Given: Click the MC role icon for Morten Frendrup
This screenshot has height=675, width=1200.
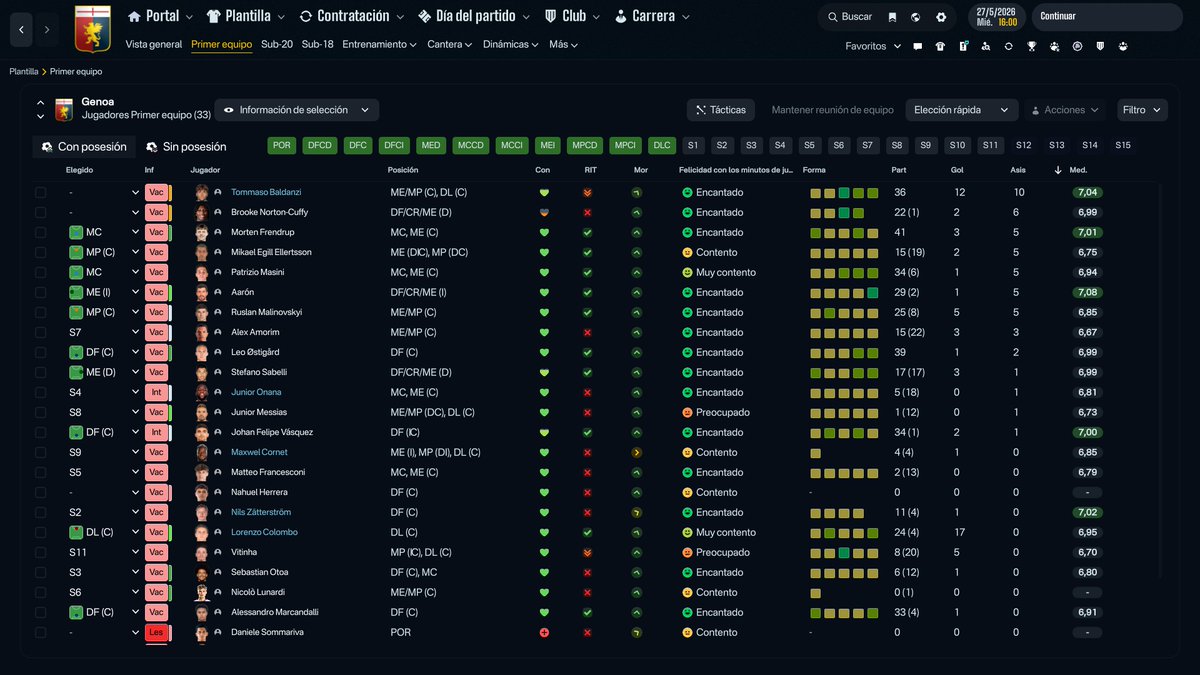Looking at the screenshot, I should click(x=75, y=232).
